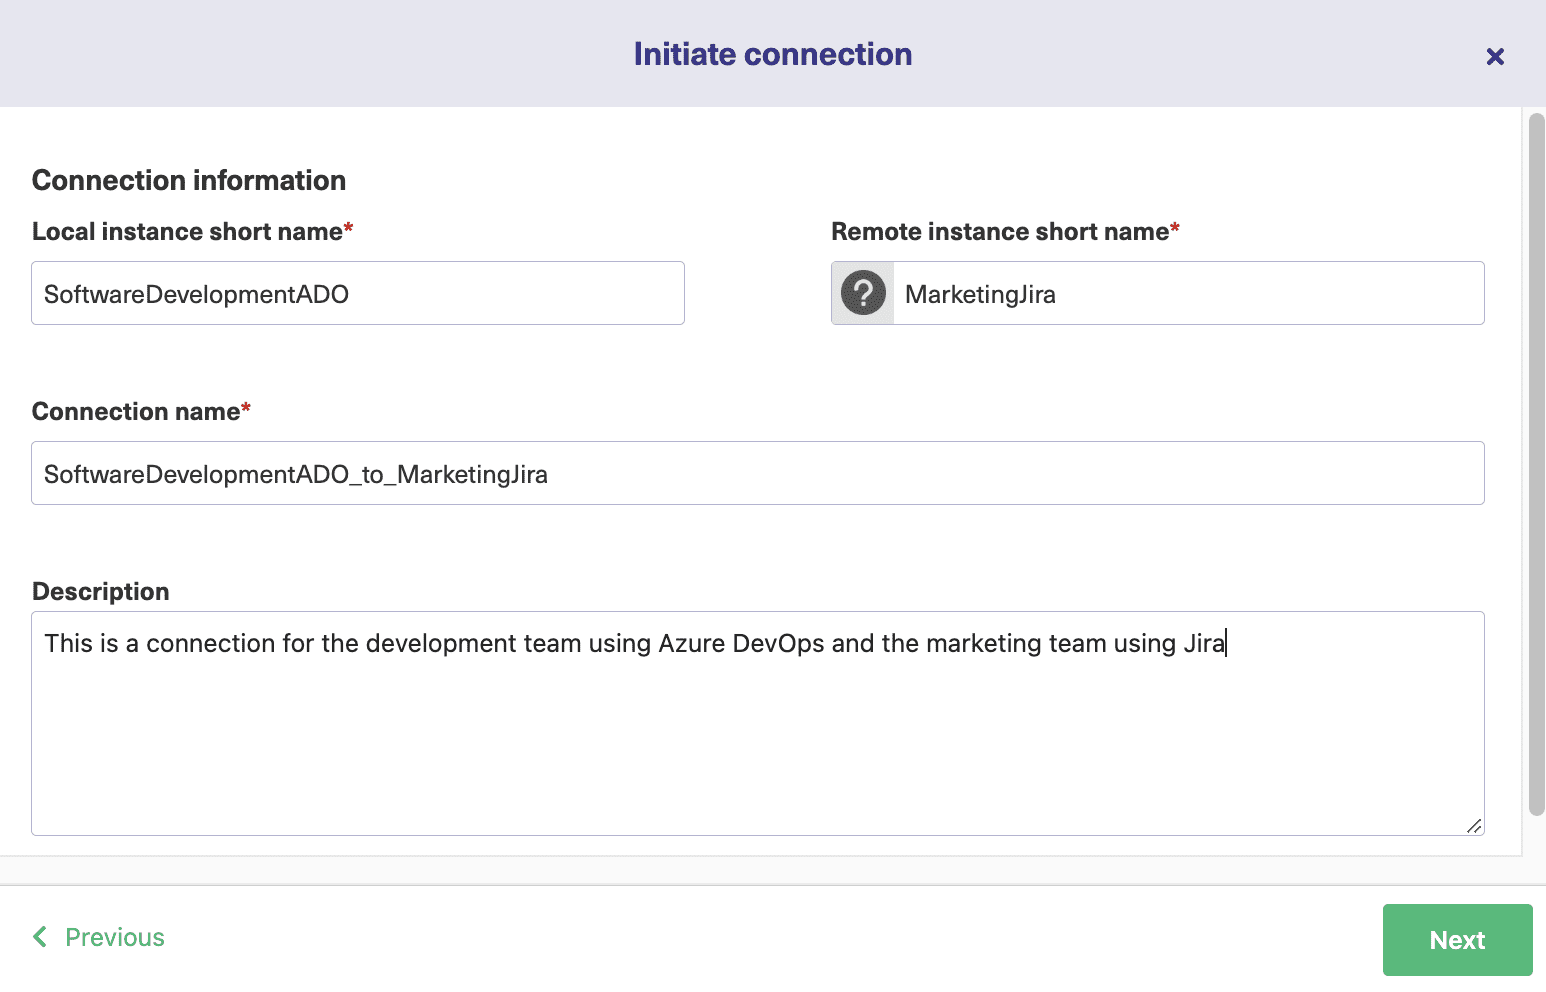The image size is (1546, 992).
Task: Click the Description field label
Action: point(100,591)
